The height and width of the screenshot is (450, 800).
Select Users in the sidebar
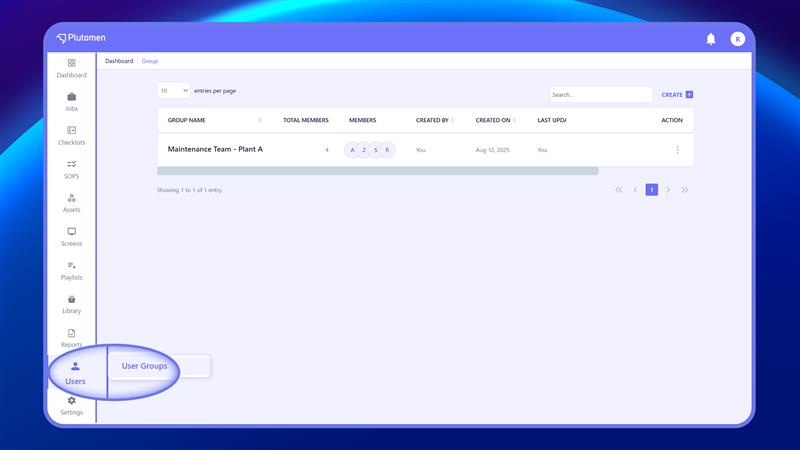[75, 373]
